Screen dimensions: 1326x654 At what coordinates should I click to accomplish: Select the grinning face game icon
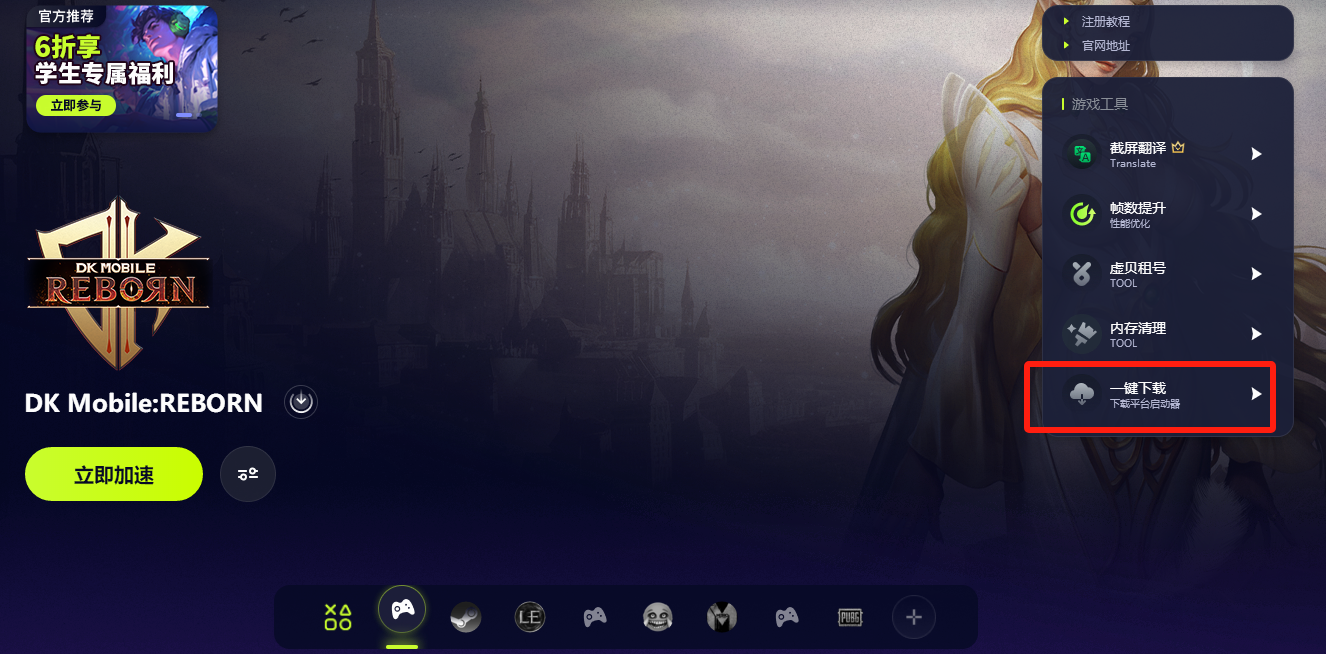(657, 617)
